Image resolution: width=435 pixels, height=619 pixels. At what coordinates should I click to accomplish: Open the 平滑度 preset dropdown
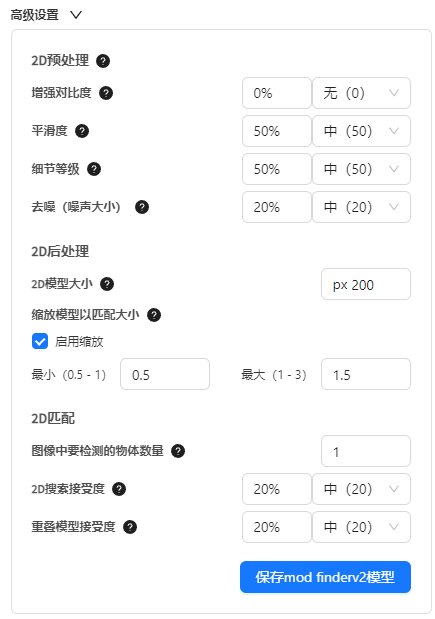click(x=362, y=131)
